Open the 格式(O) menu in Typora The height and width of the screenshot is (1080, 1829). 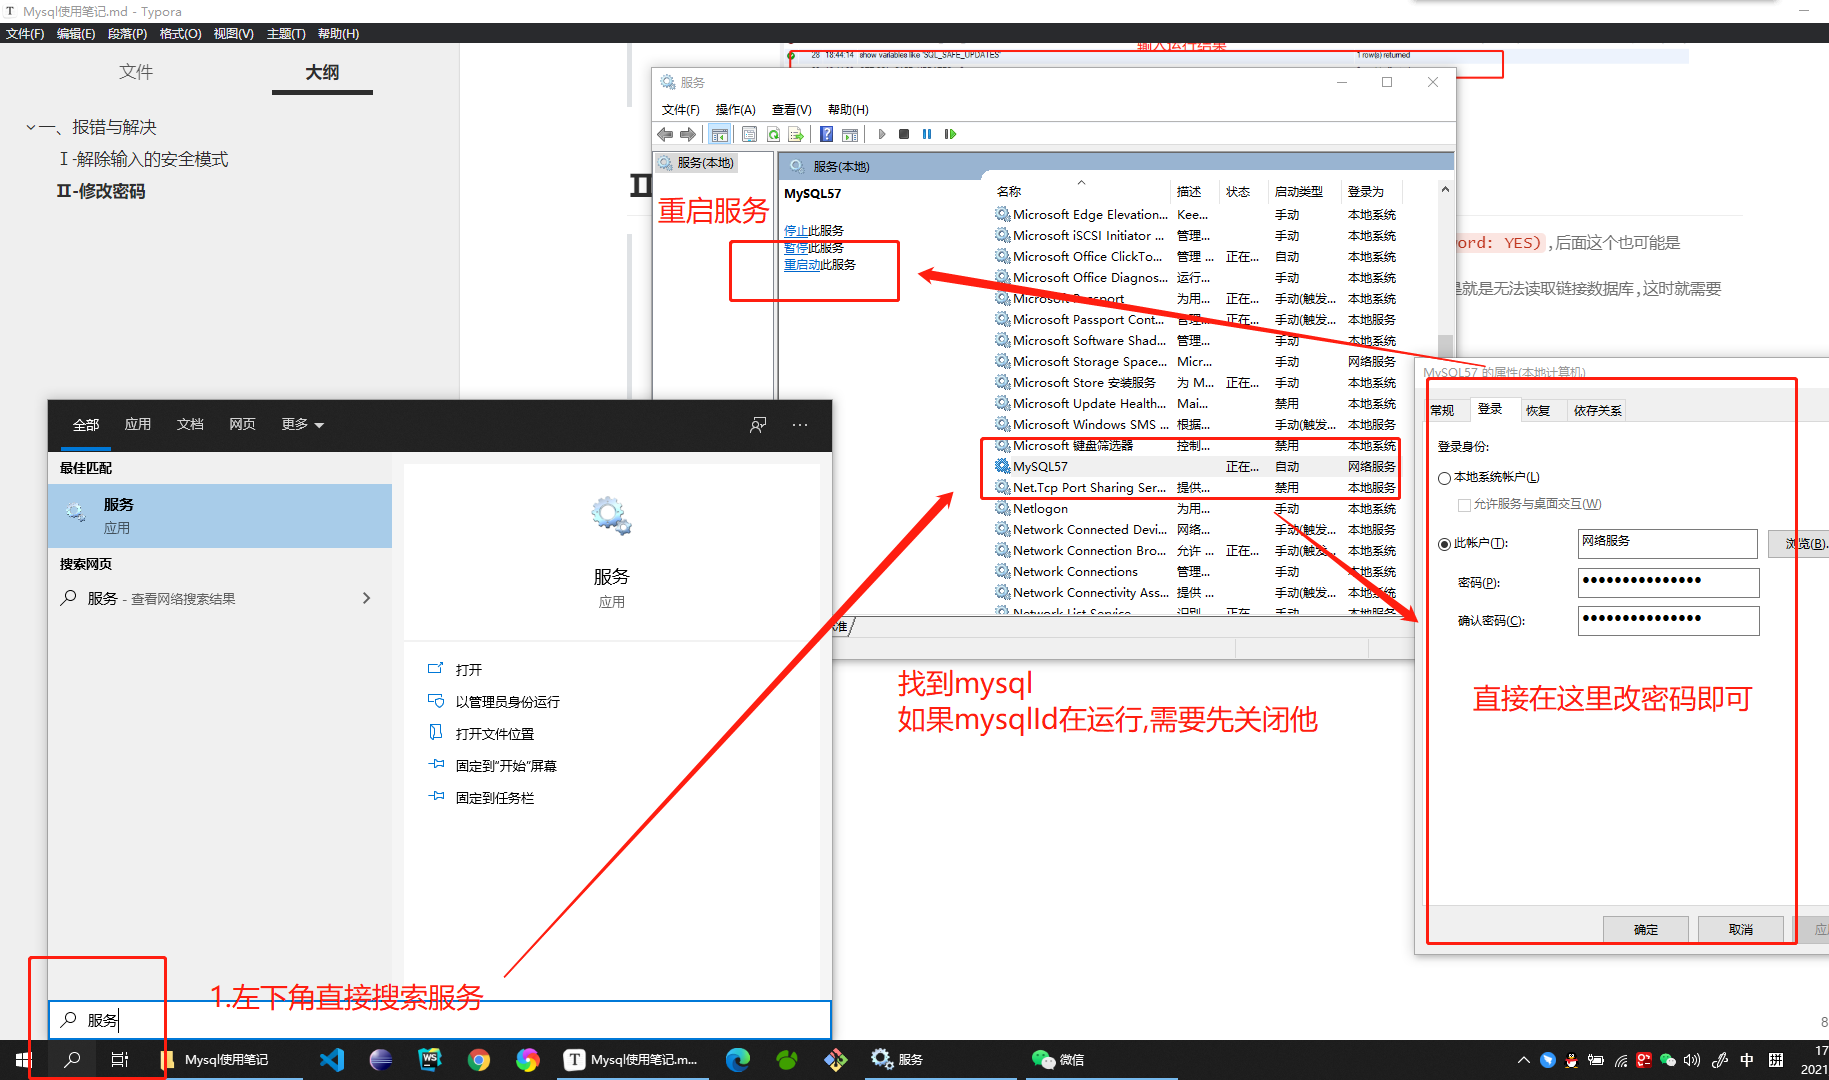tap(181, 34)
